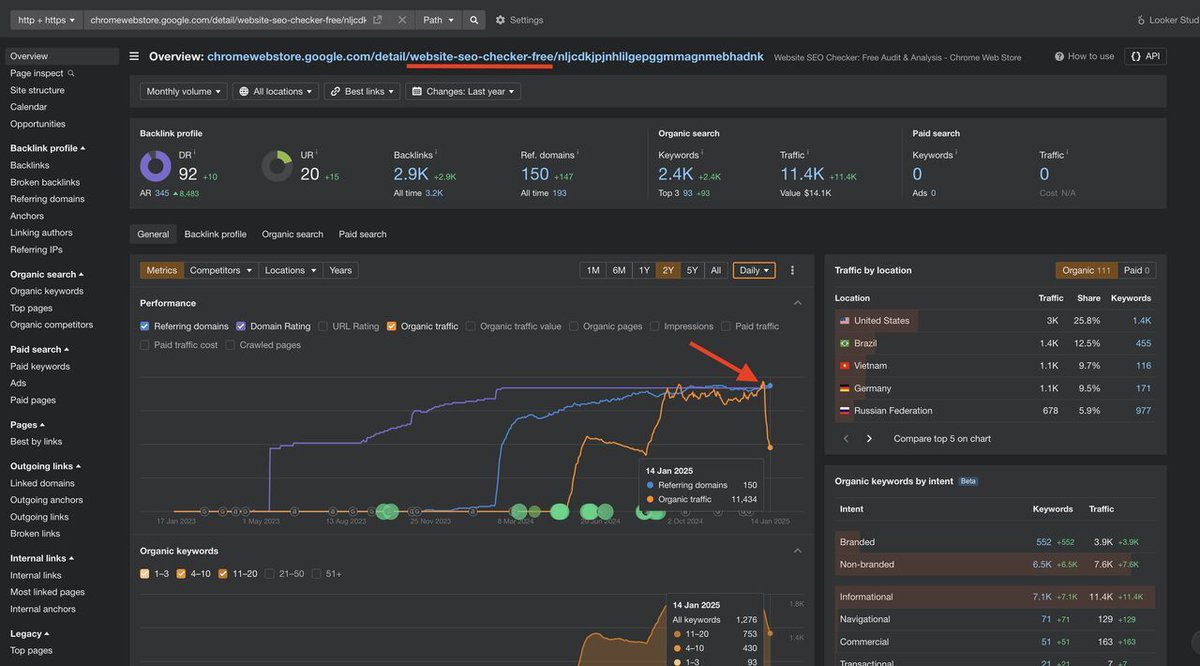Enable Crawled pages checkbox

[230, 345]
